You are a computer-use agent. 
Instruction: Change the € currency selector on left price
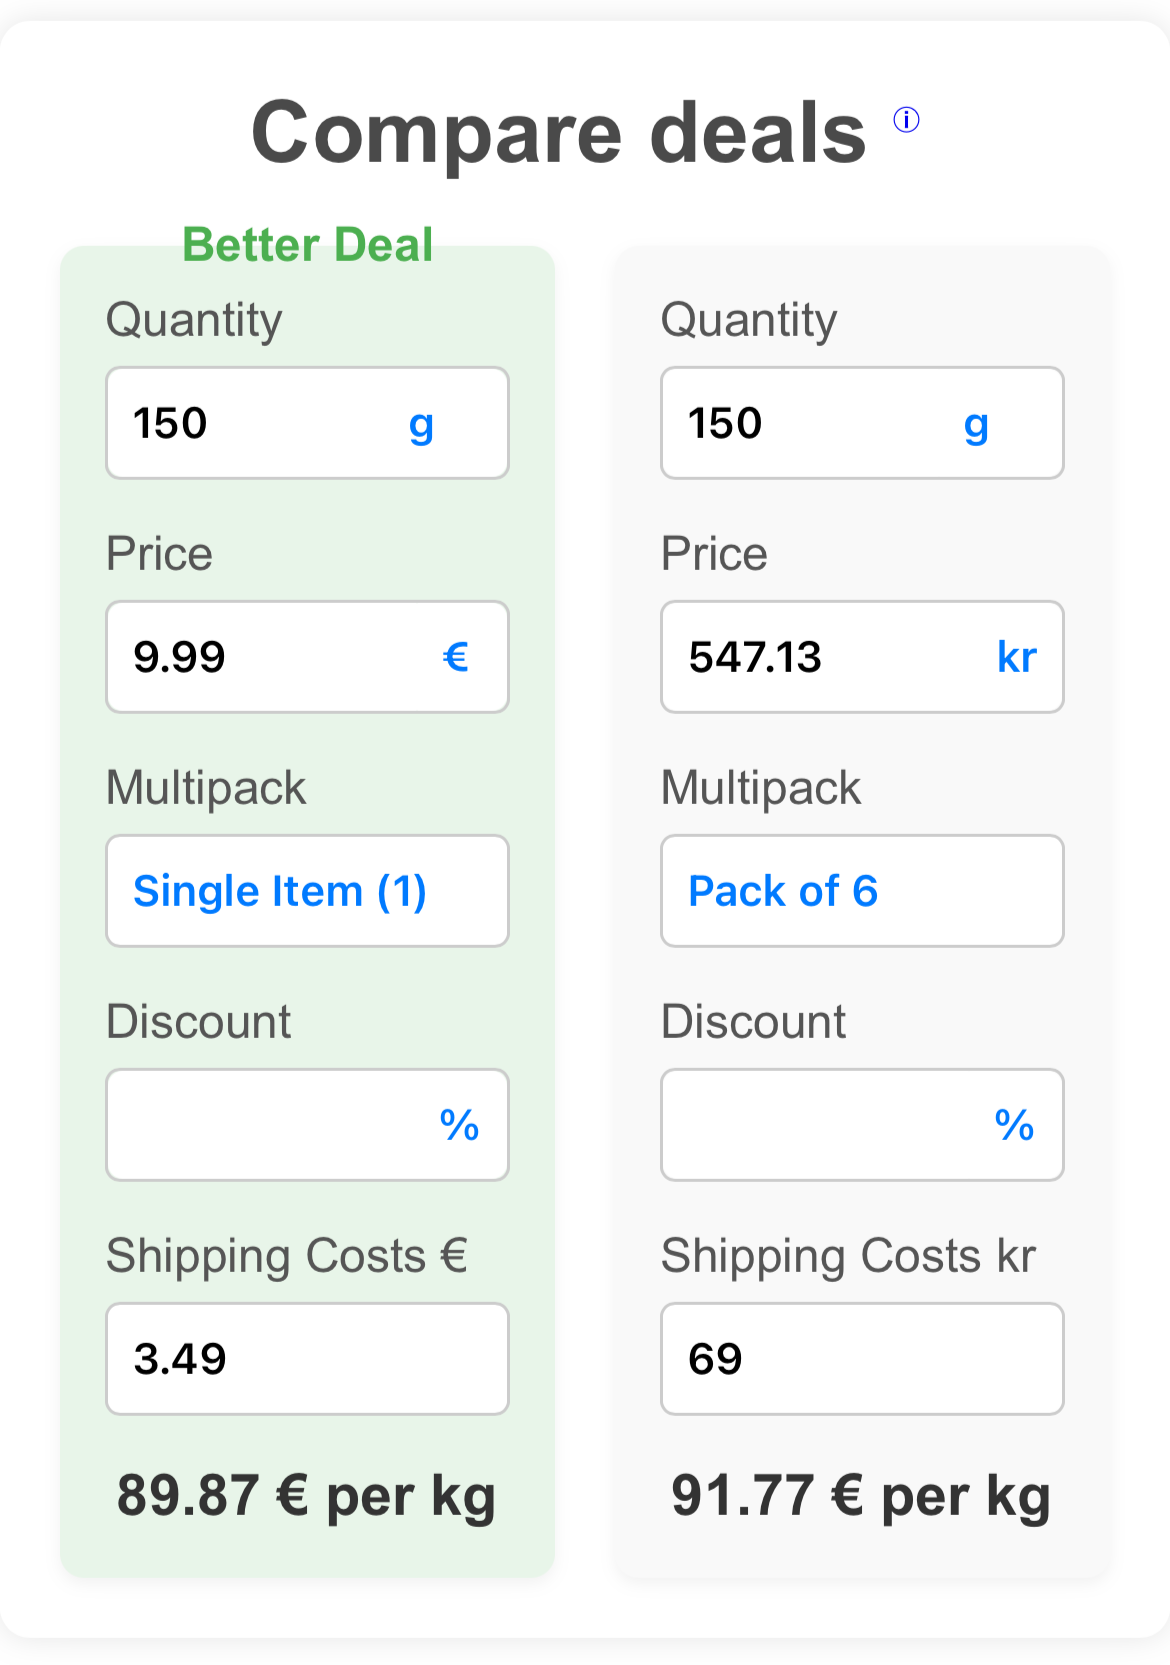tap(456, 657)
